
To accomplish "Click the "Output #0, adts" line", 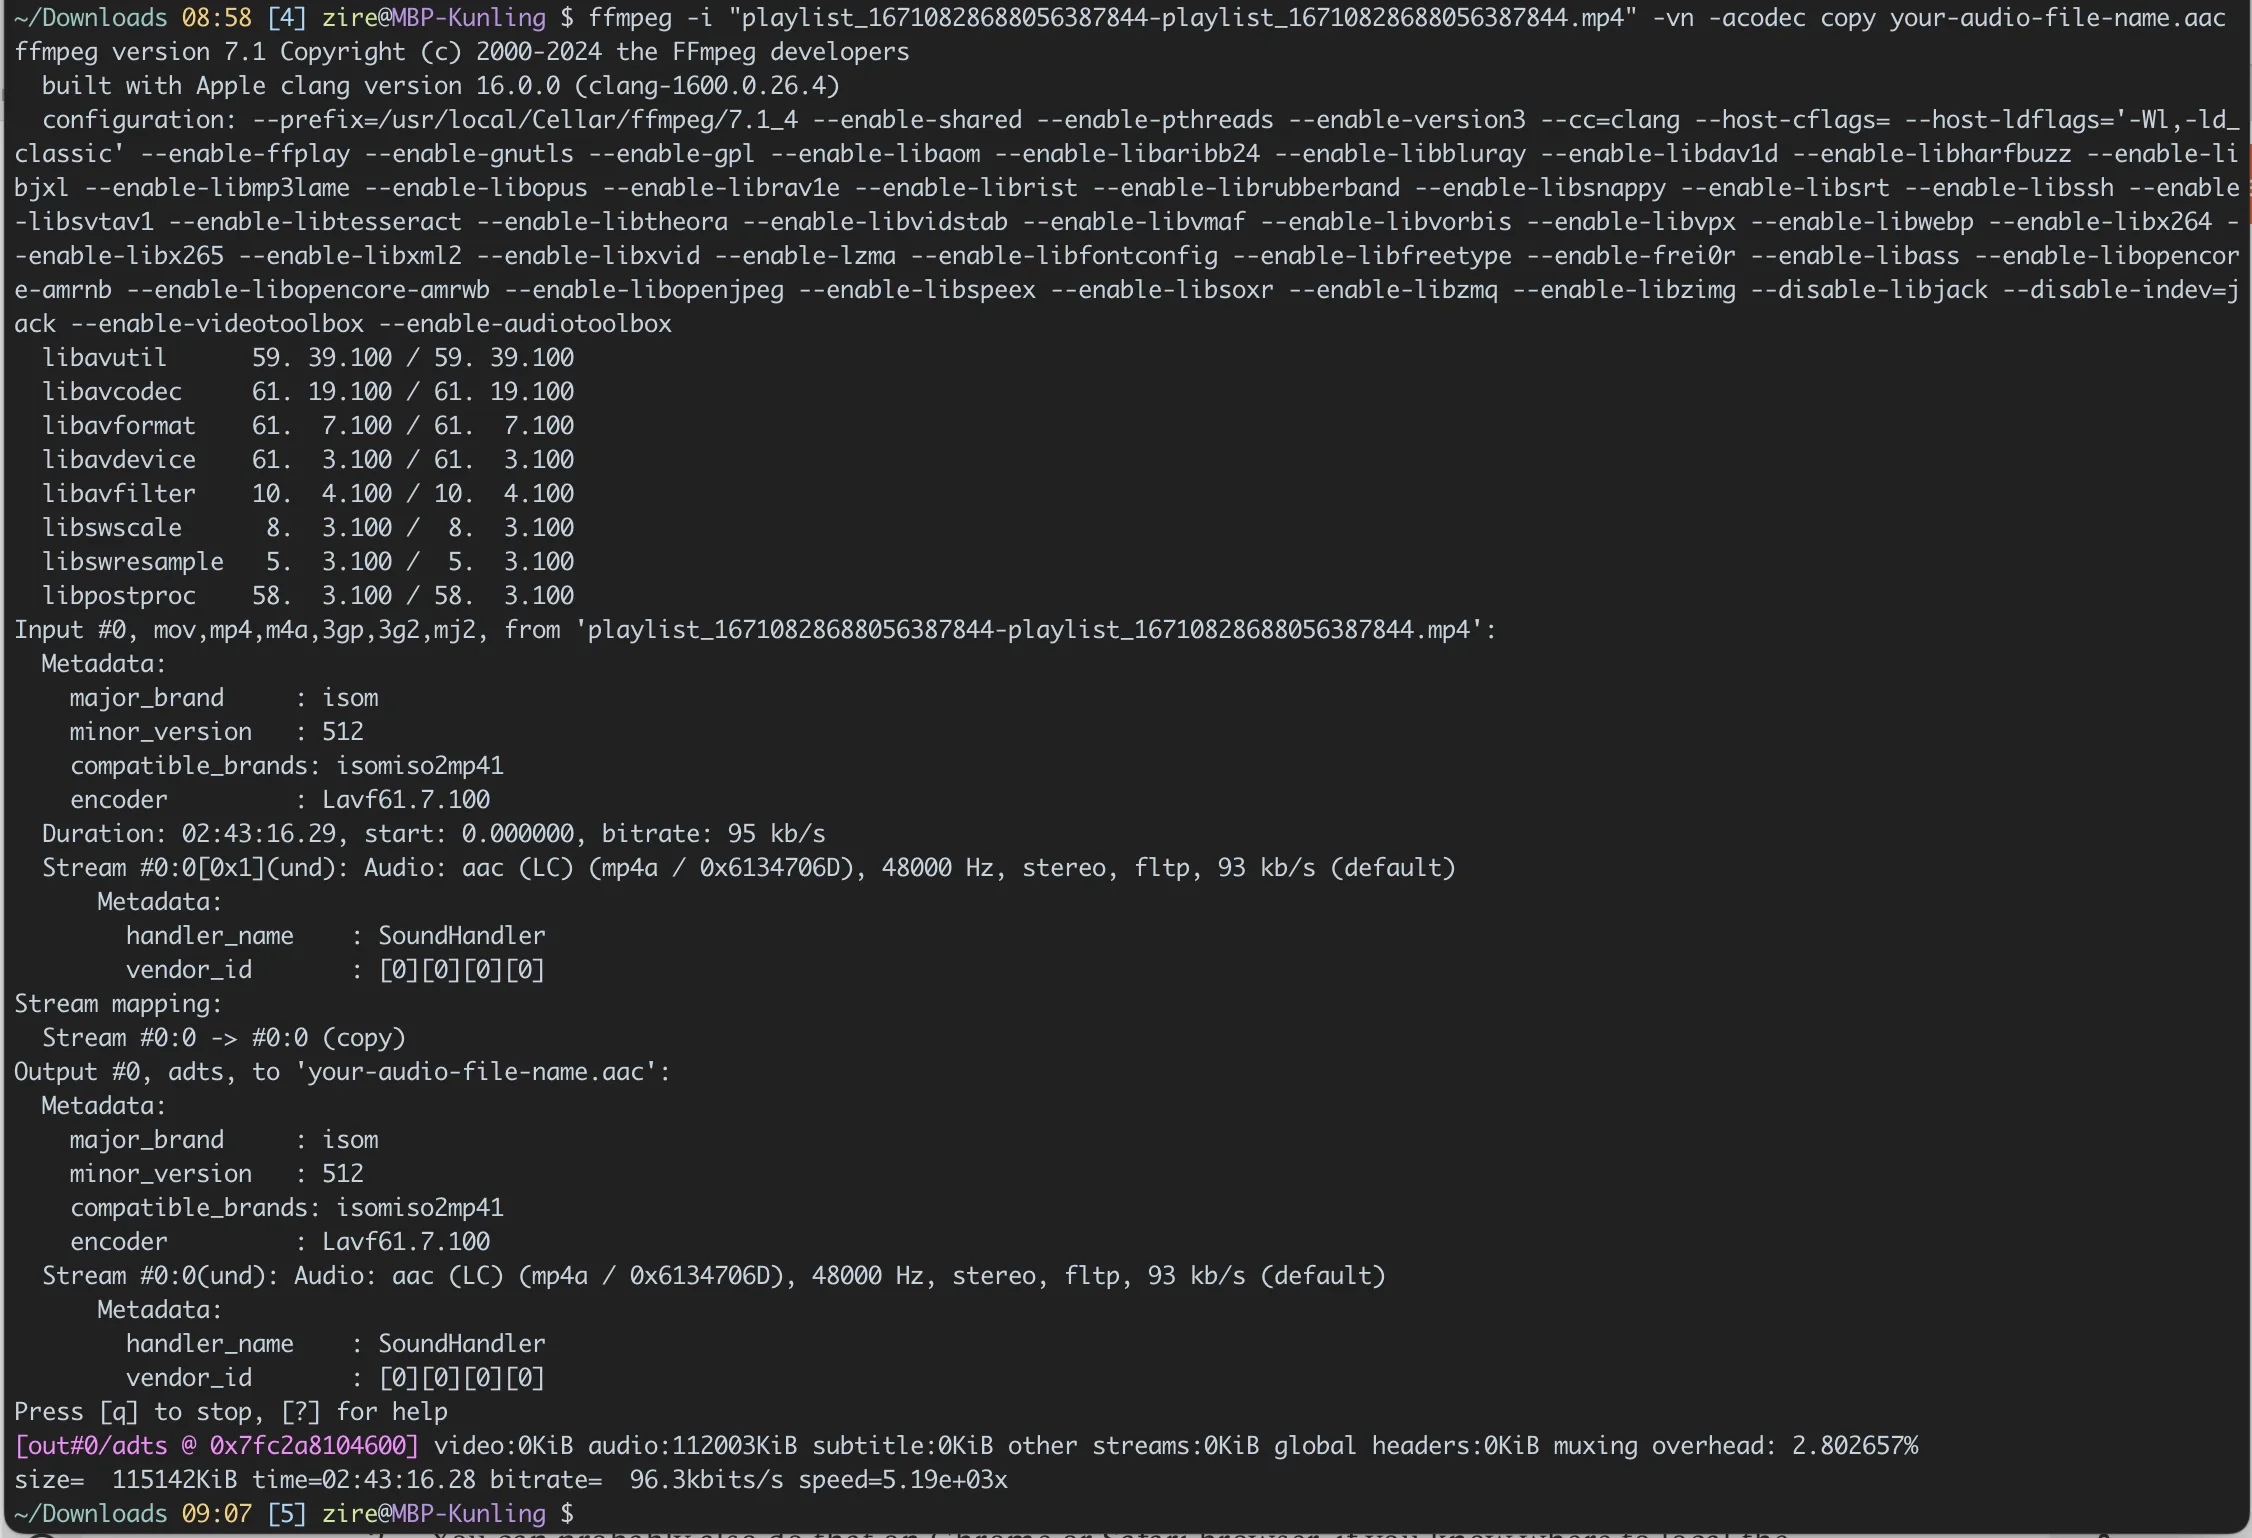I will point(341,1072).
